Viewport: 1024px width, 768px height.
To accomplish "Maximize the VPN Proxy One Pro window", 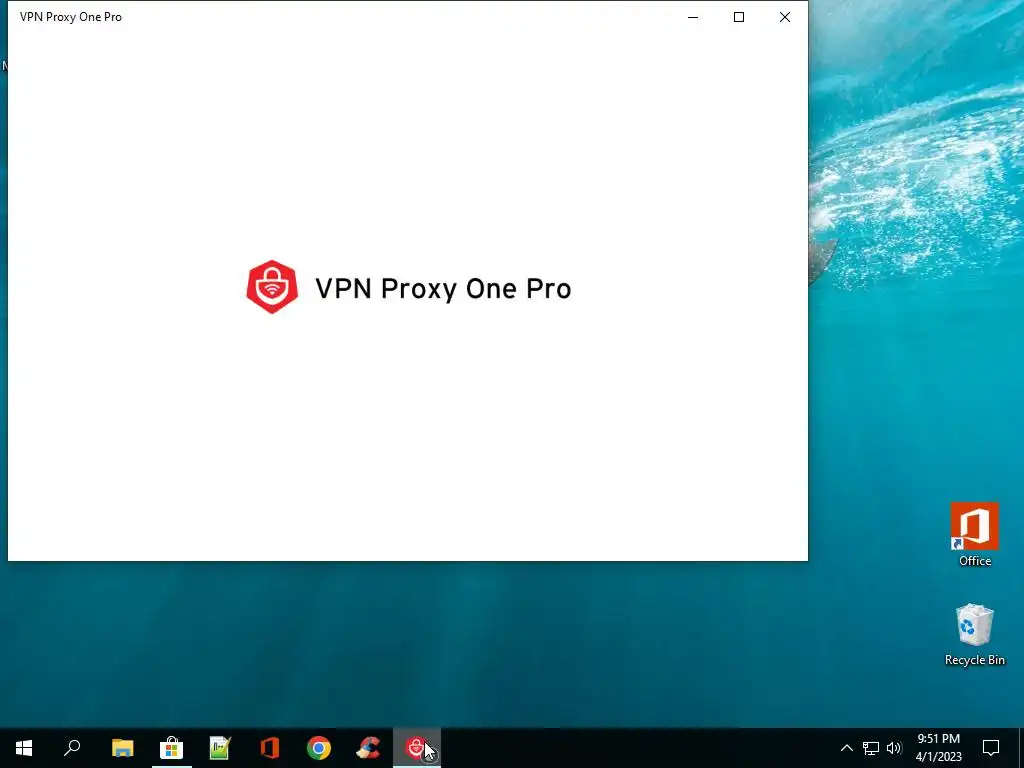I will (x=739, y=17).
